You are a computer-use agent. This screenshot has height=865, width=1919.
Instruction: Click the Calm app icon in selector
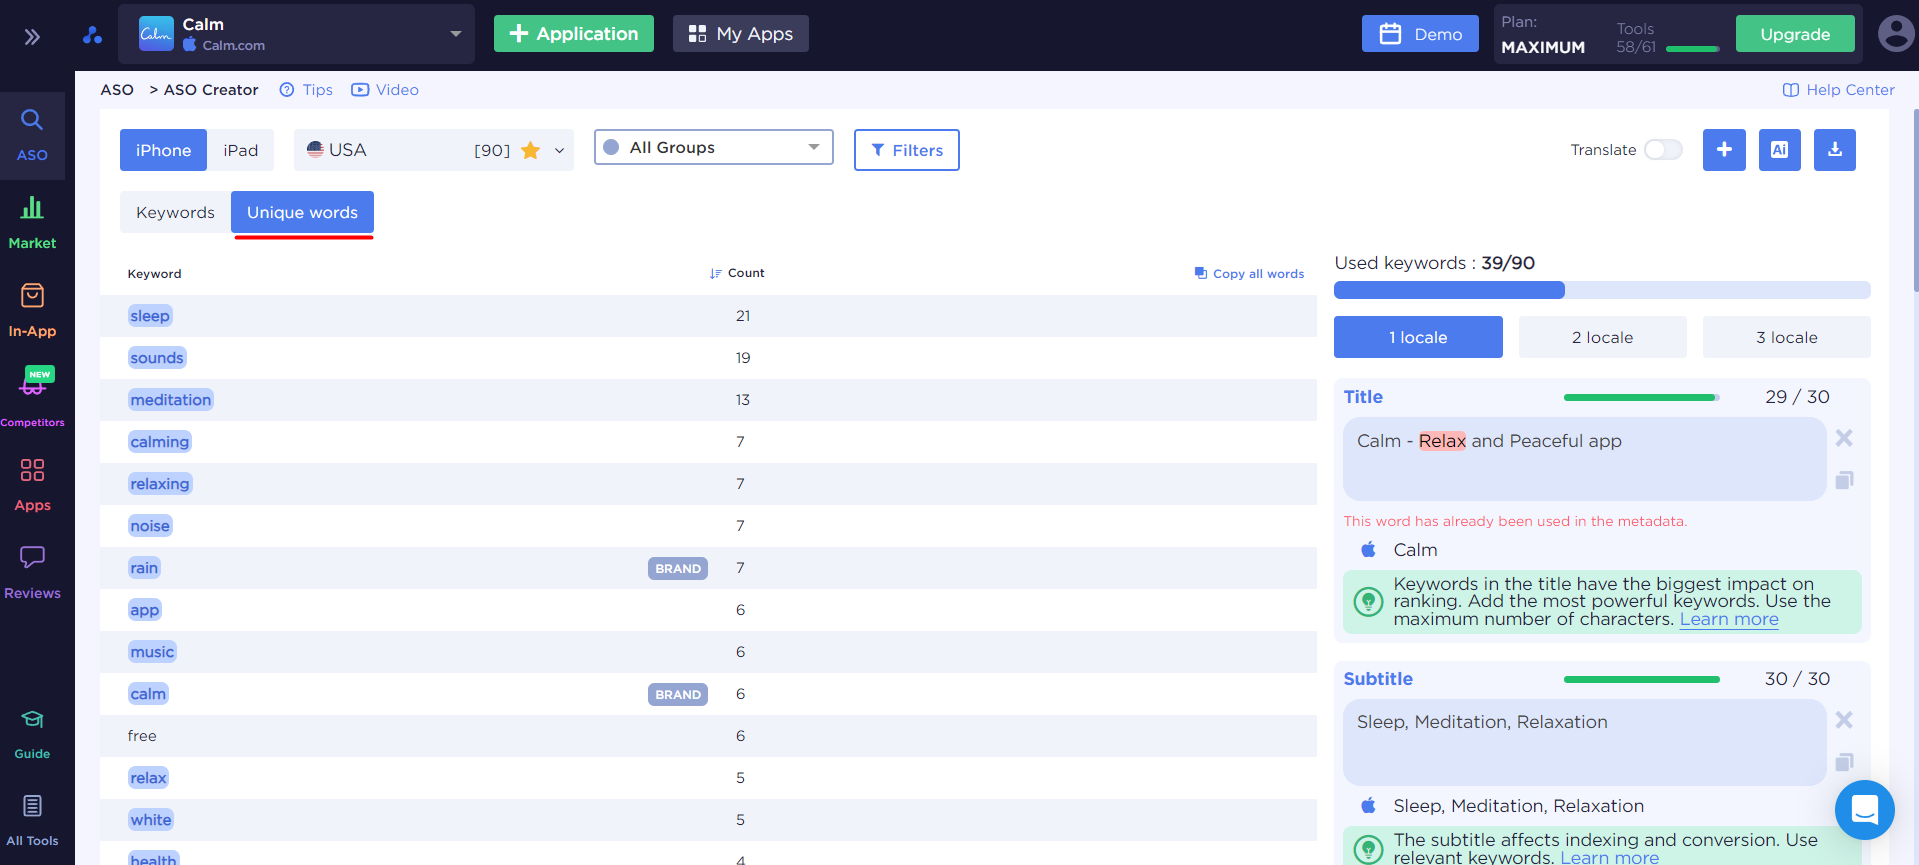156,34
